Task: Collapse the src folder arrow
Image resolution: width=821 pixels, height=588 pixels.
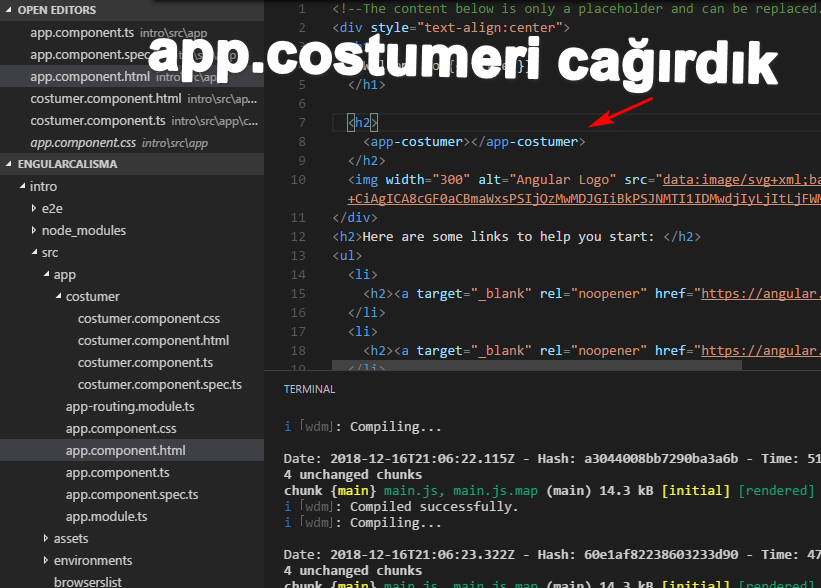Action: 34,252
